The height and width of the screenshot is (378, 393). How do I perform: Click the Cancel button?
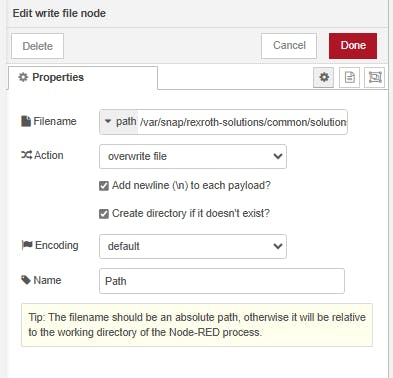[x=289, y=46]
